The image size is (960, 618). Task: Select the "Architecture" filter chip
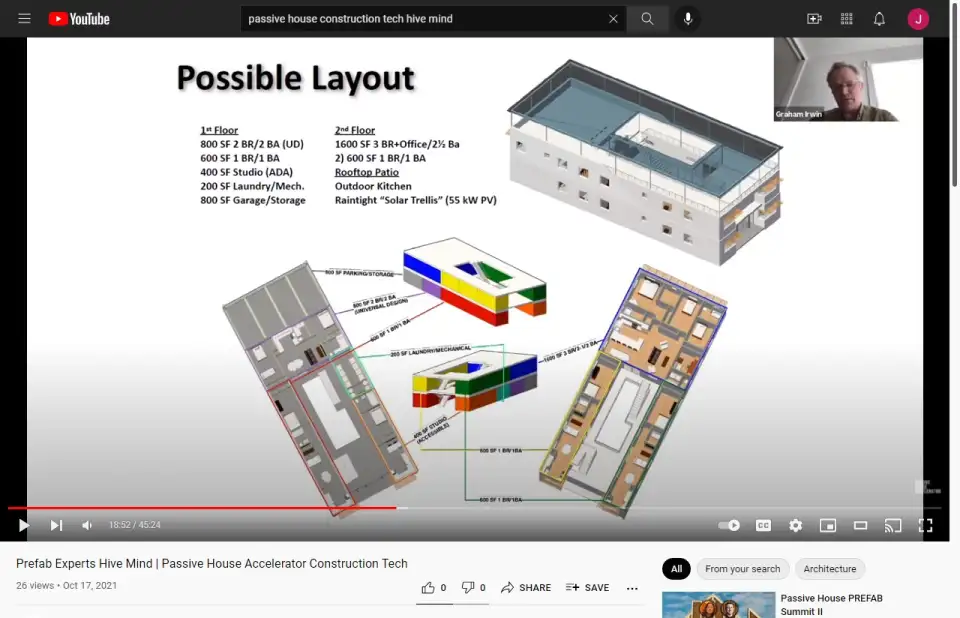coord(830,569)
